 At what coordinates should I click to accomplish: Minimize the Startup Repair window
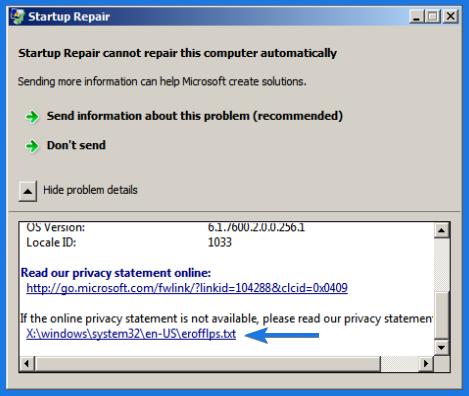coord(417,16)
